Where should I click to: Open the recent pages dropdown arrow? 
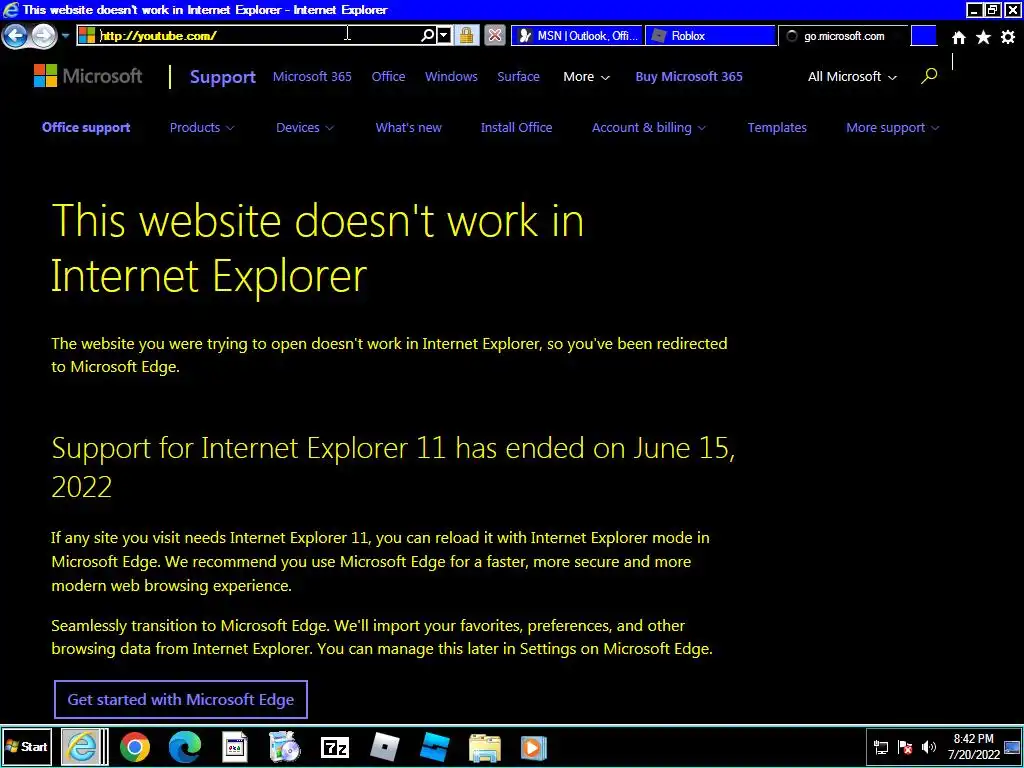coord(65,35)
